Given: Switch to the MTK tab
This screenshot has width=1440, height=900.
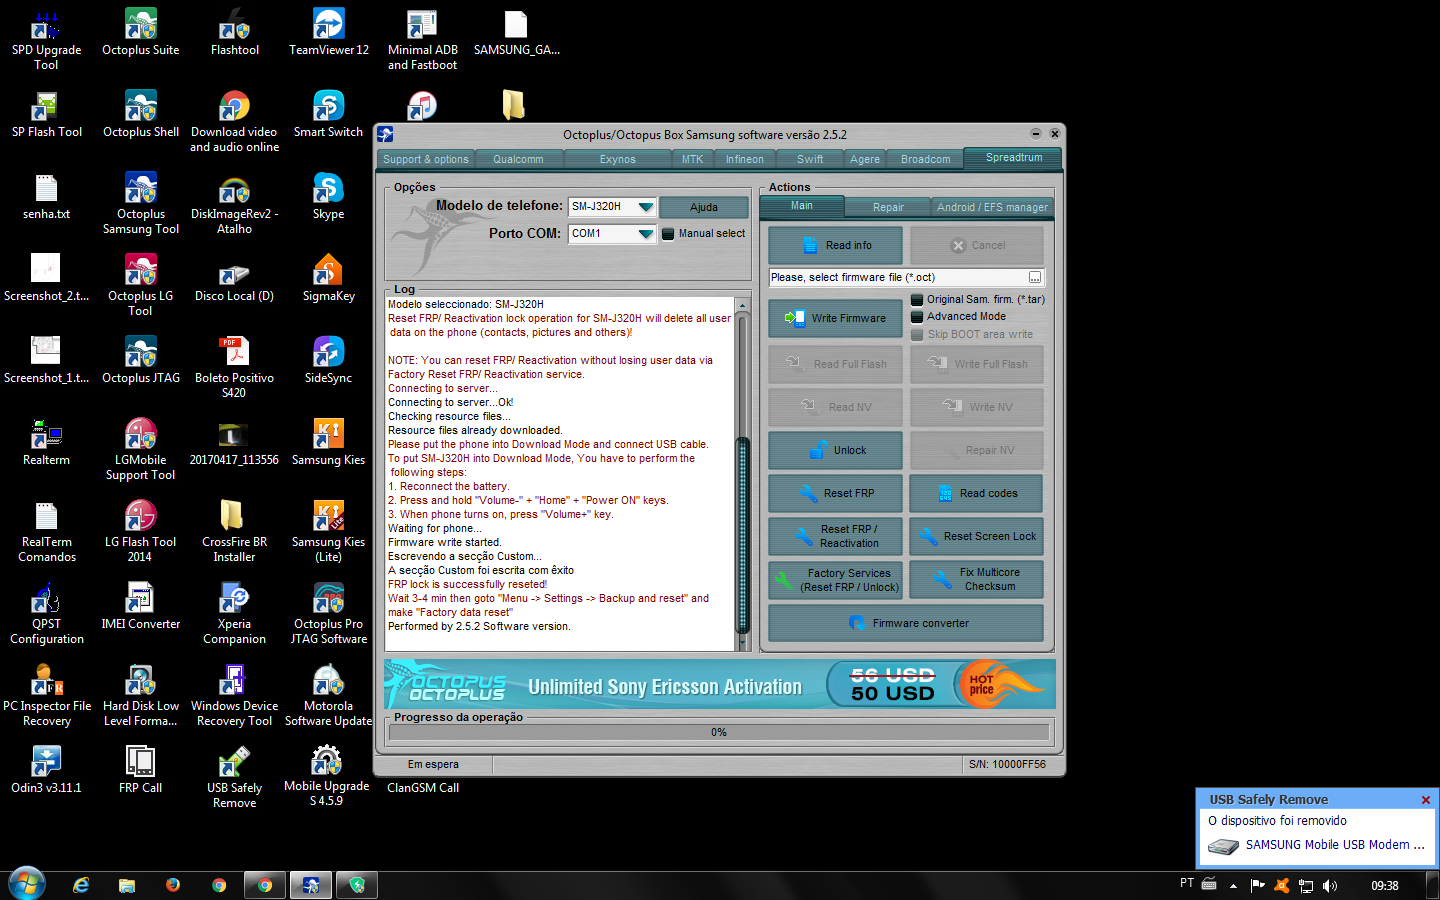Looking at the screenshot, I should click(692, 159).
